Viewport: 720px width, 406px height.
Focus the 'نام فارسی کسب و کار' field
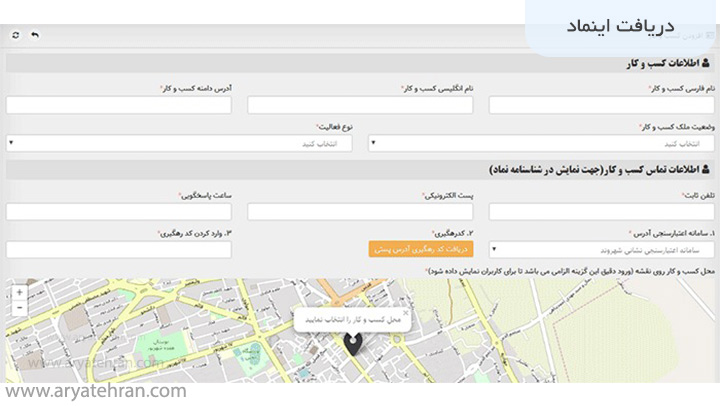[x=602, y=105]
